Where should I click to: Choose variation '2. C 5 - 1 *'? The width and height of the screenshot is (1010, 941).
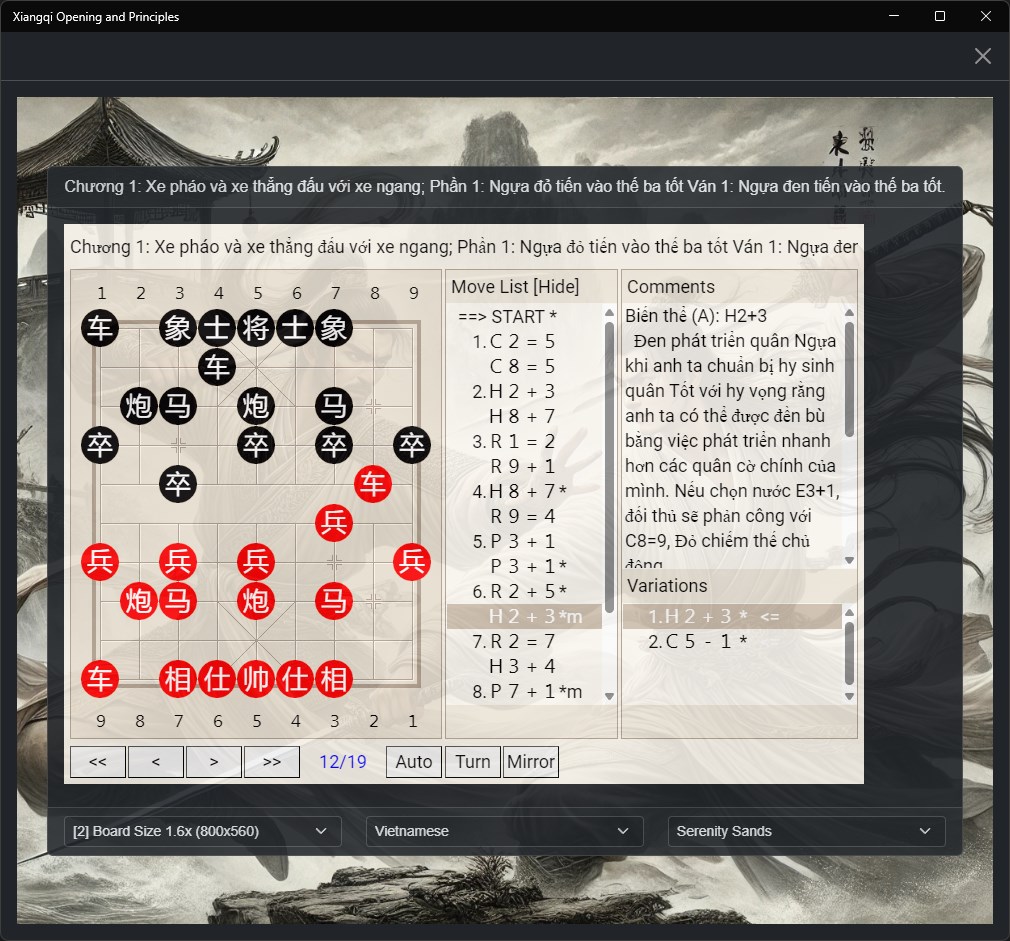(732, 642)
